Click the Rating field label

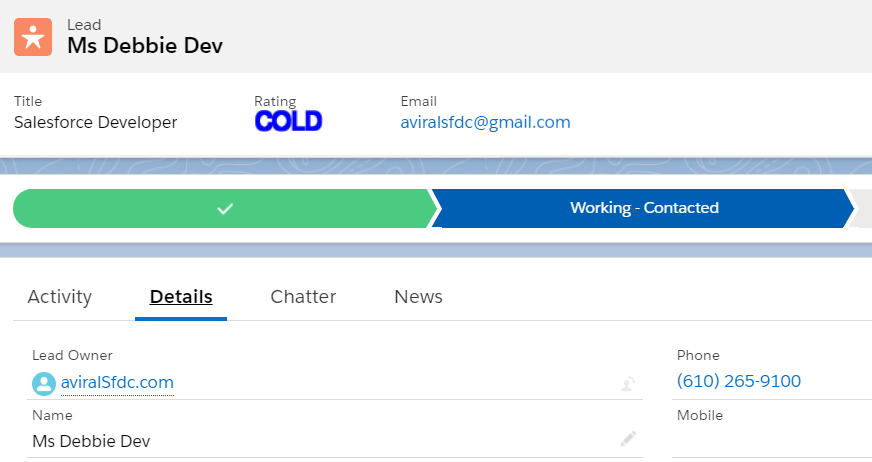point(275,101)
